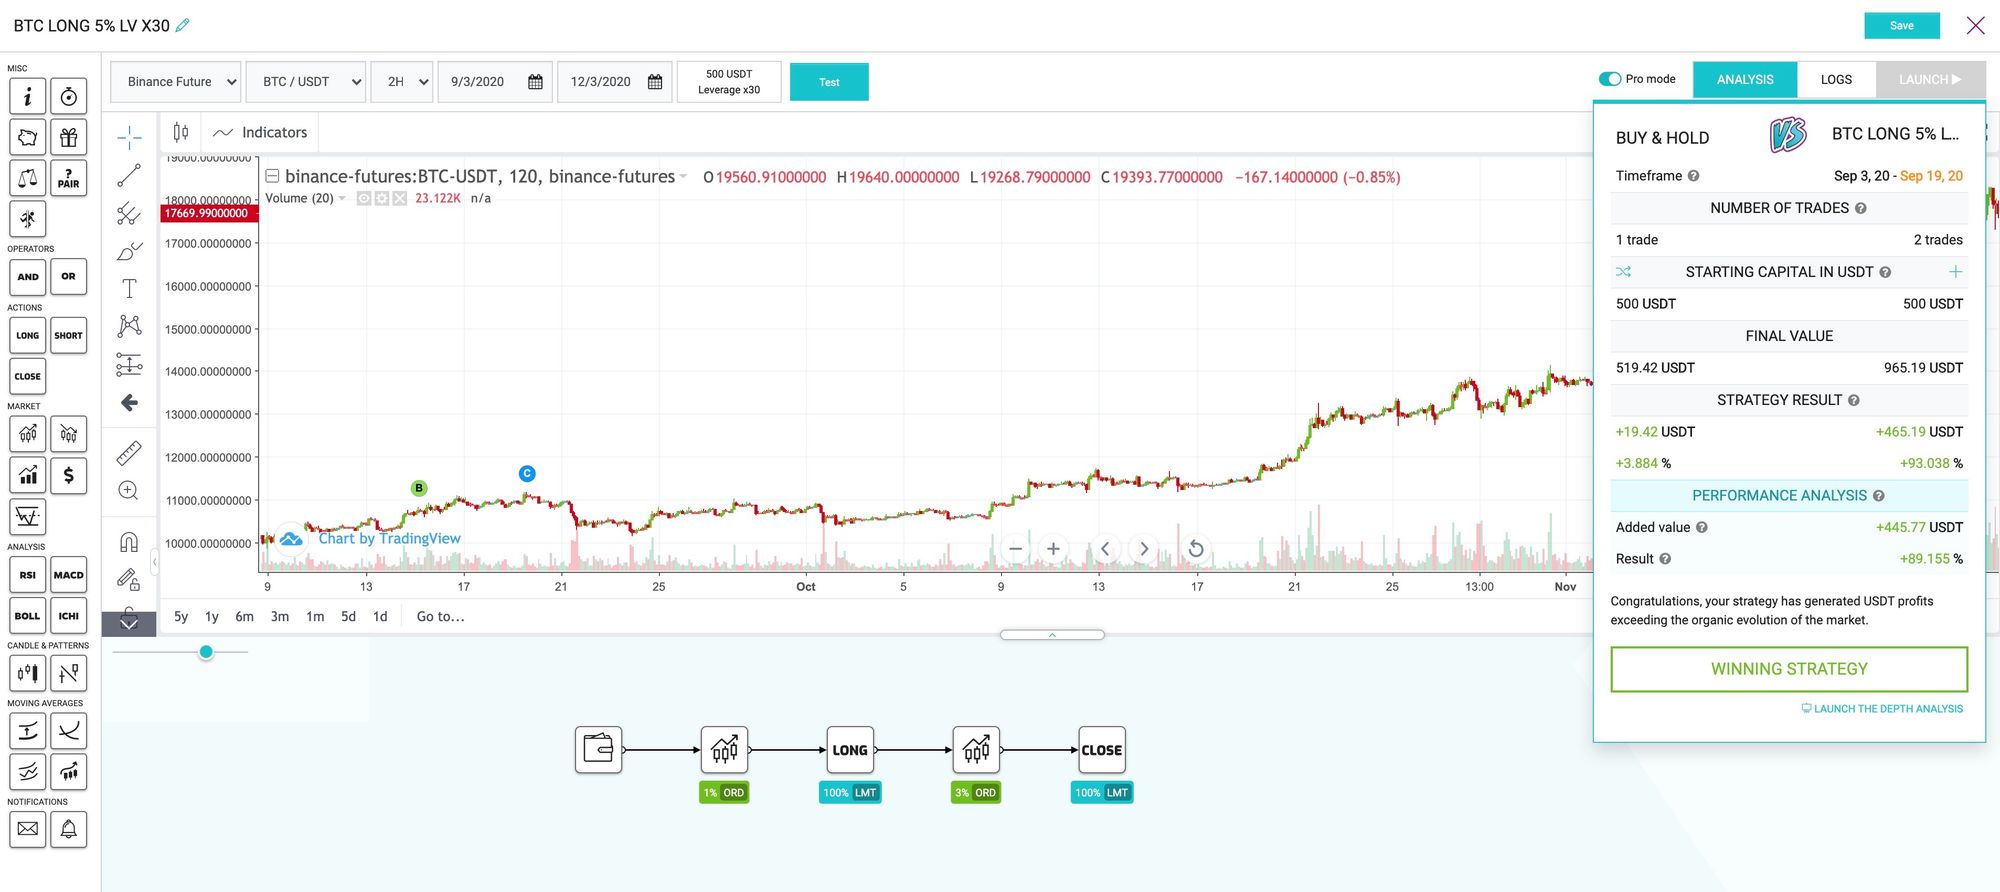Select the text annotation tool
Image resolution: width=2000 pixels, height=892 pixels.
pos(129,289)
